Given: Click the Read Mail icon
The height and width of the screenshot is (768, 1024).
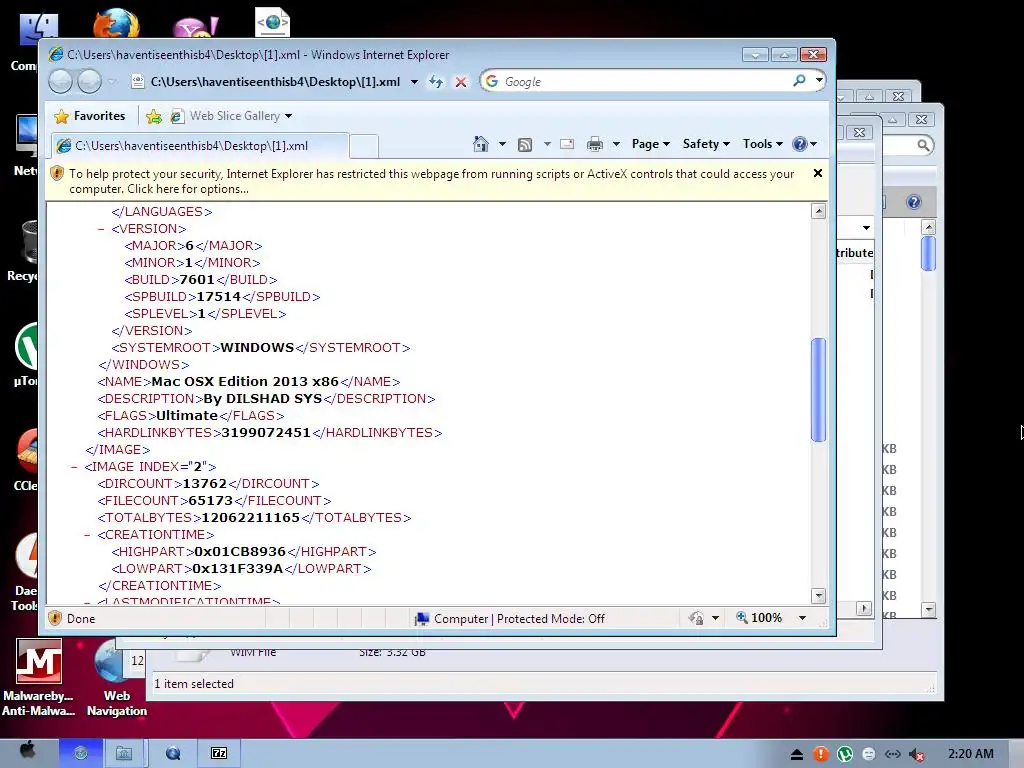Looking at the screenshot, I should pos(567,144).
